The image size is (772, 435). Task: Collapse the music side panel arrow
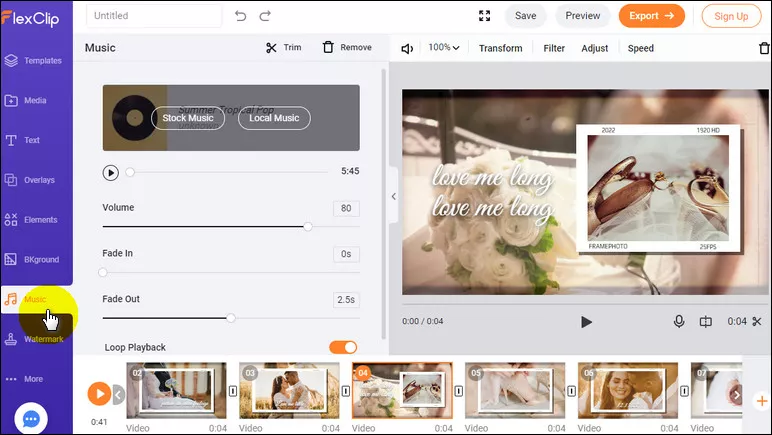(x=393, y=196)
